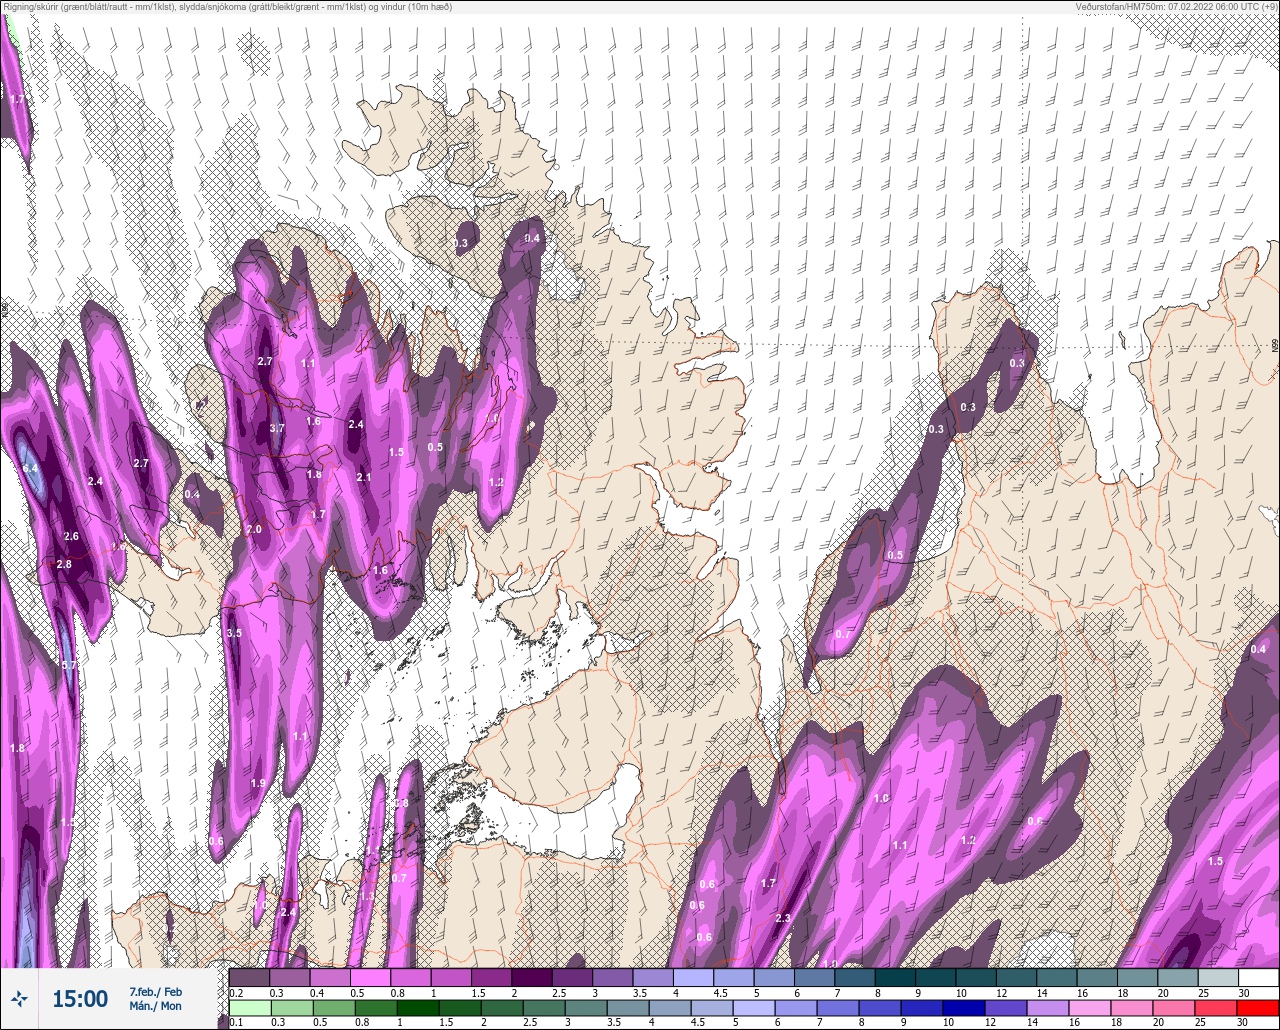The image size is (1280, 1030).
Task: Click the 1.9 precipitation value on the map
Action: click(x=258, y=783)
